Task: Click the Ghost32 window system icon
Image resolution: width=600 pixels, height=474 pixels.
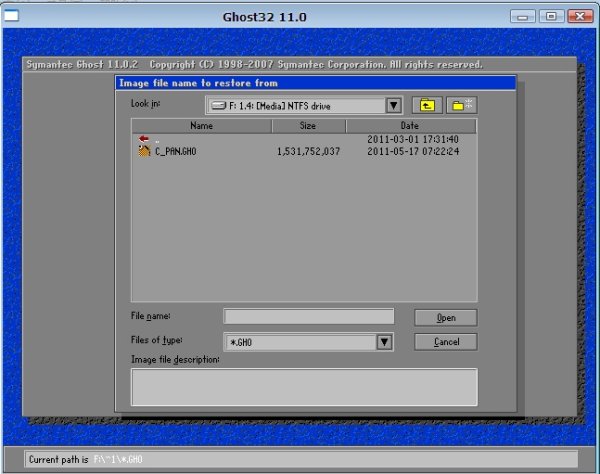Action: (12, 17)
